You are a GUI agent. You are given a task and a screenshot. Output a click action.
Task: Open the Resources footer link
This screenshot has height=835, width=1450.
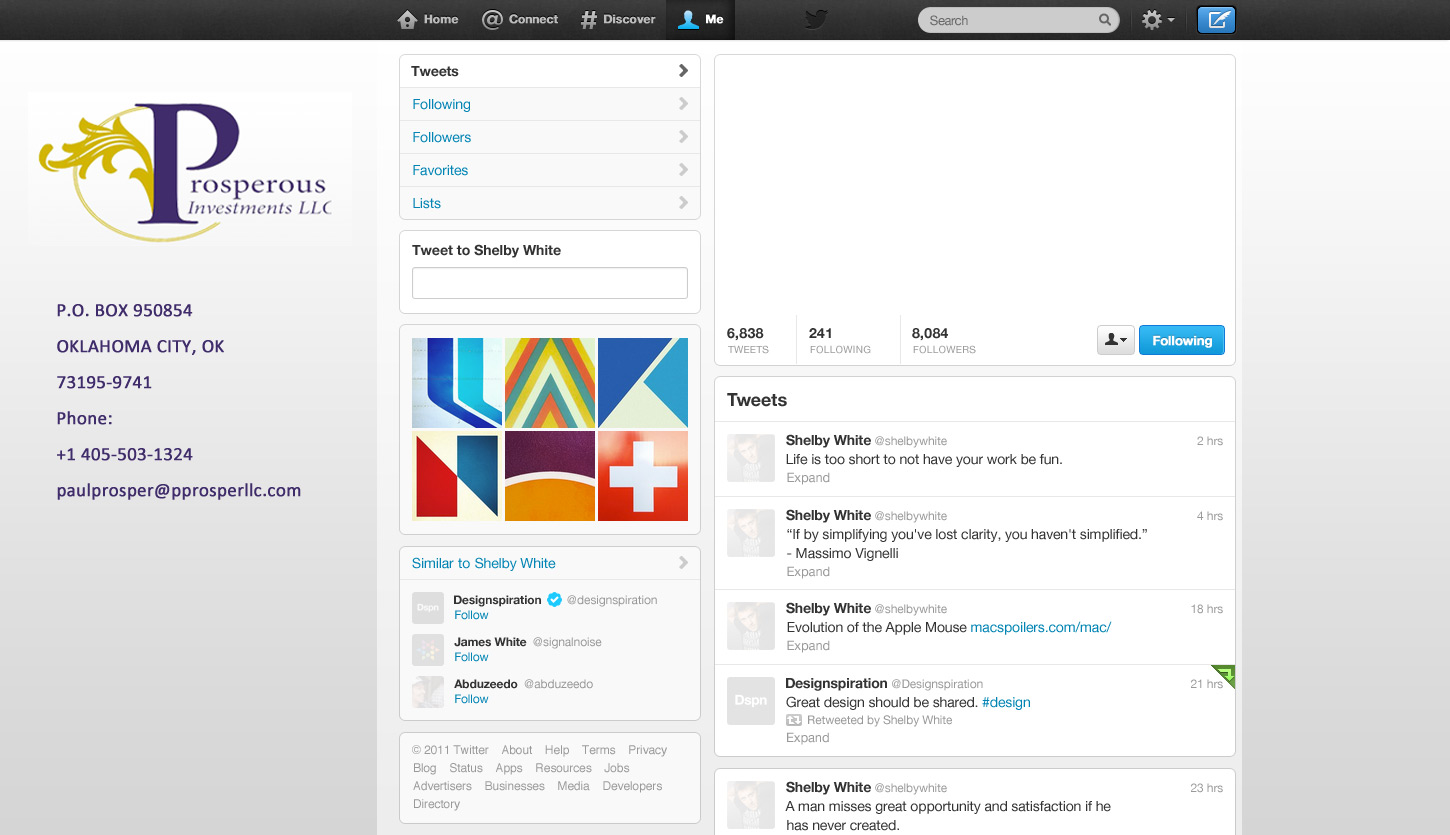pyautogui.click(x=563, y=768)
